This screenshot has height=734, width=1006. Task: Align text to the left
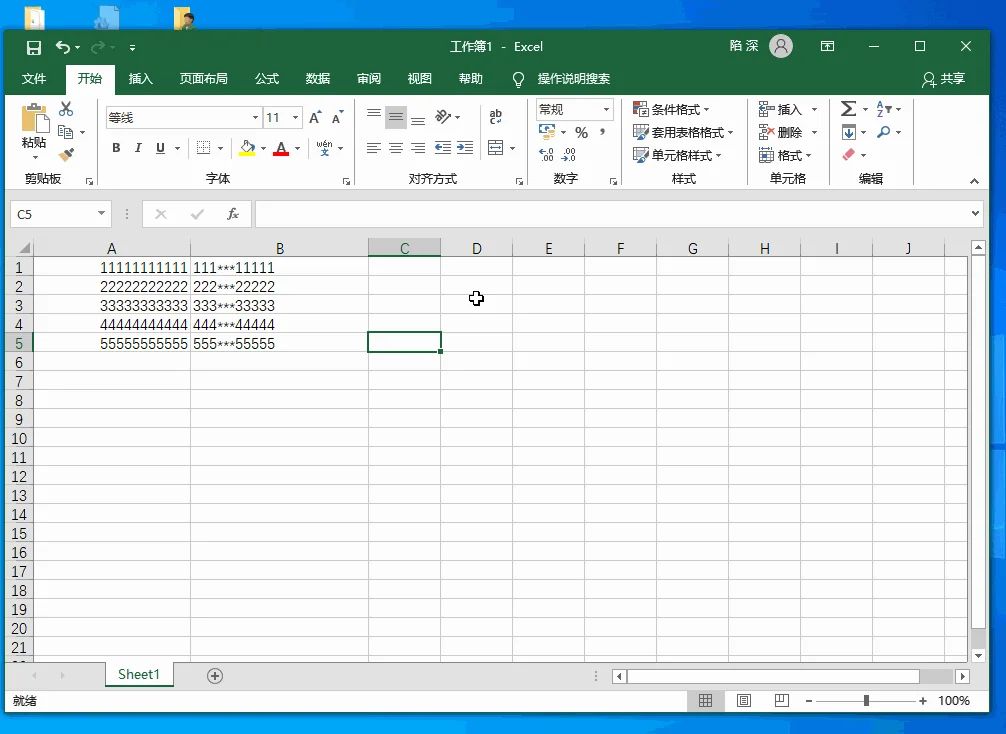(x=374, y=148)
